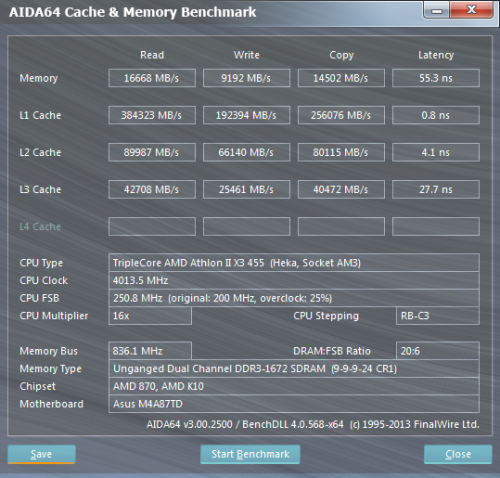
Task: Click the DRAM:FSB Ratio value 20:6
Action: click(438, 351)
